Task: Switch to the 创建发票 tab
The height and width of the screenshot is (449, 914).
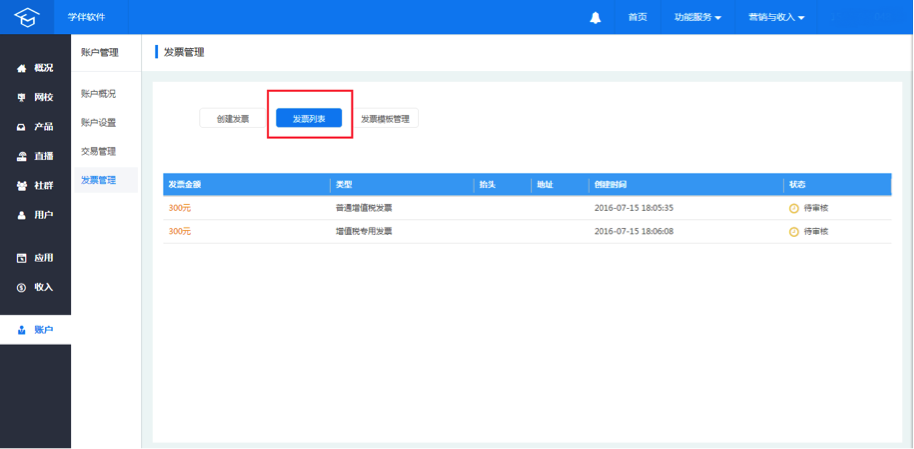Action: point(233,119)
